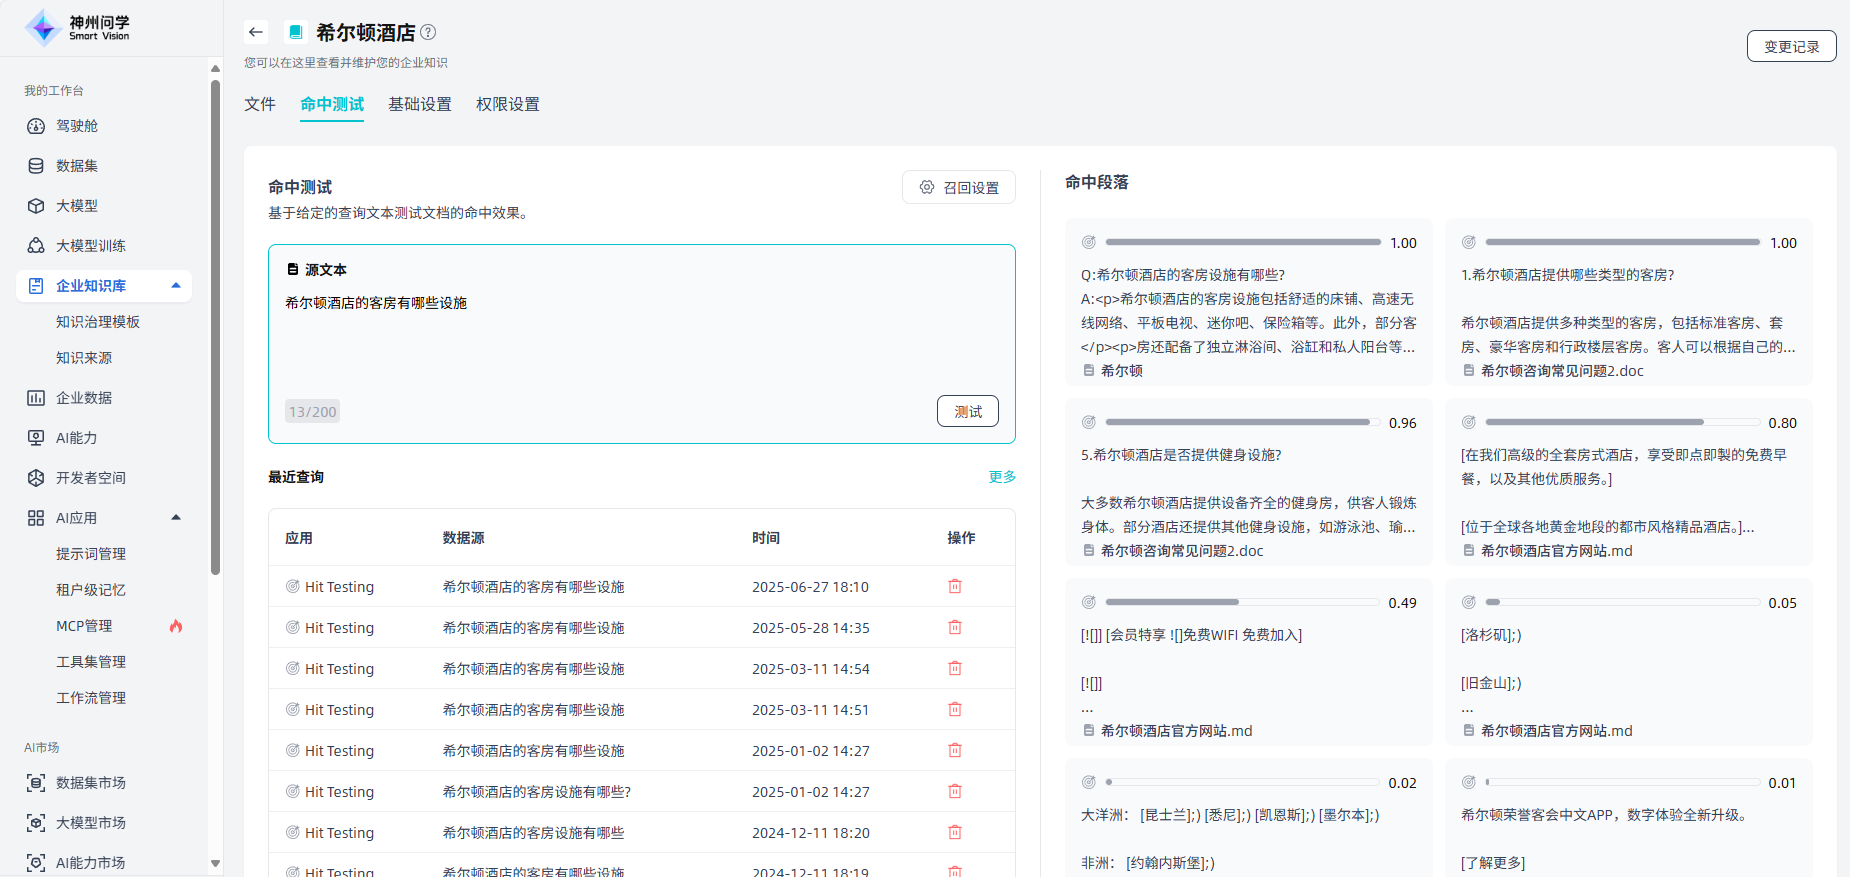
Task: Open the 希尔顿荣誉客会中文APP paragraph card
Action: pyautogui.click(x=1629, y=818)
